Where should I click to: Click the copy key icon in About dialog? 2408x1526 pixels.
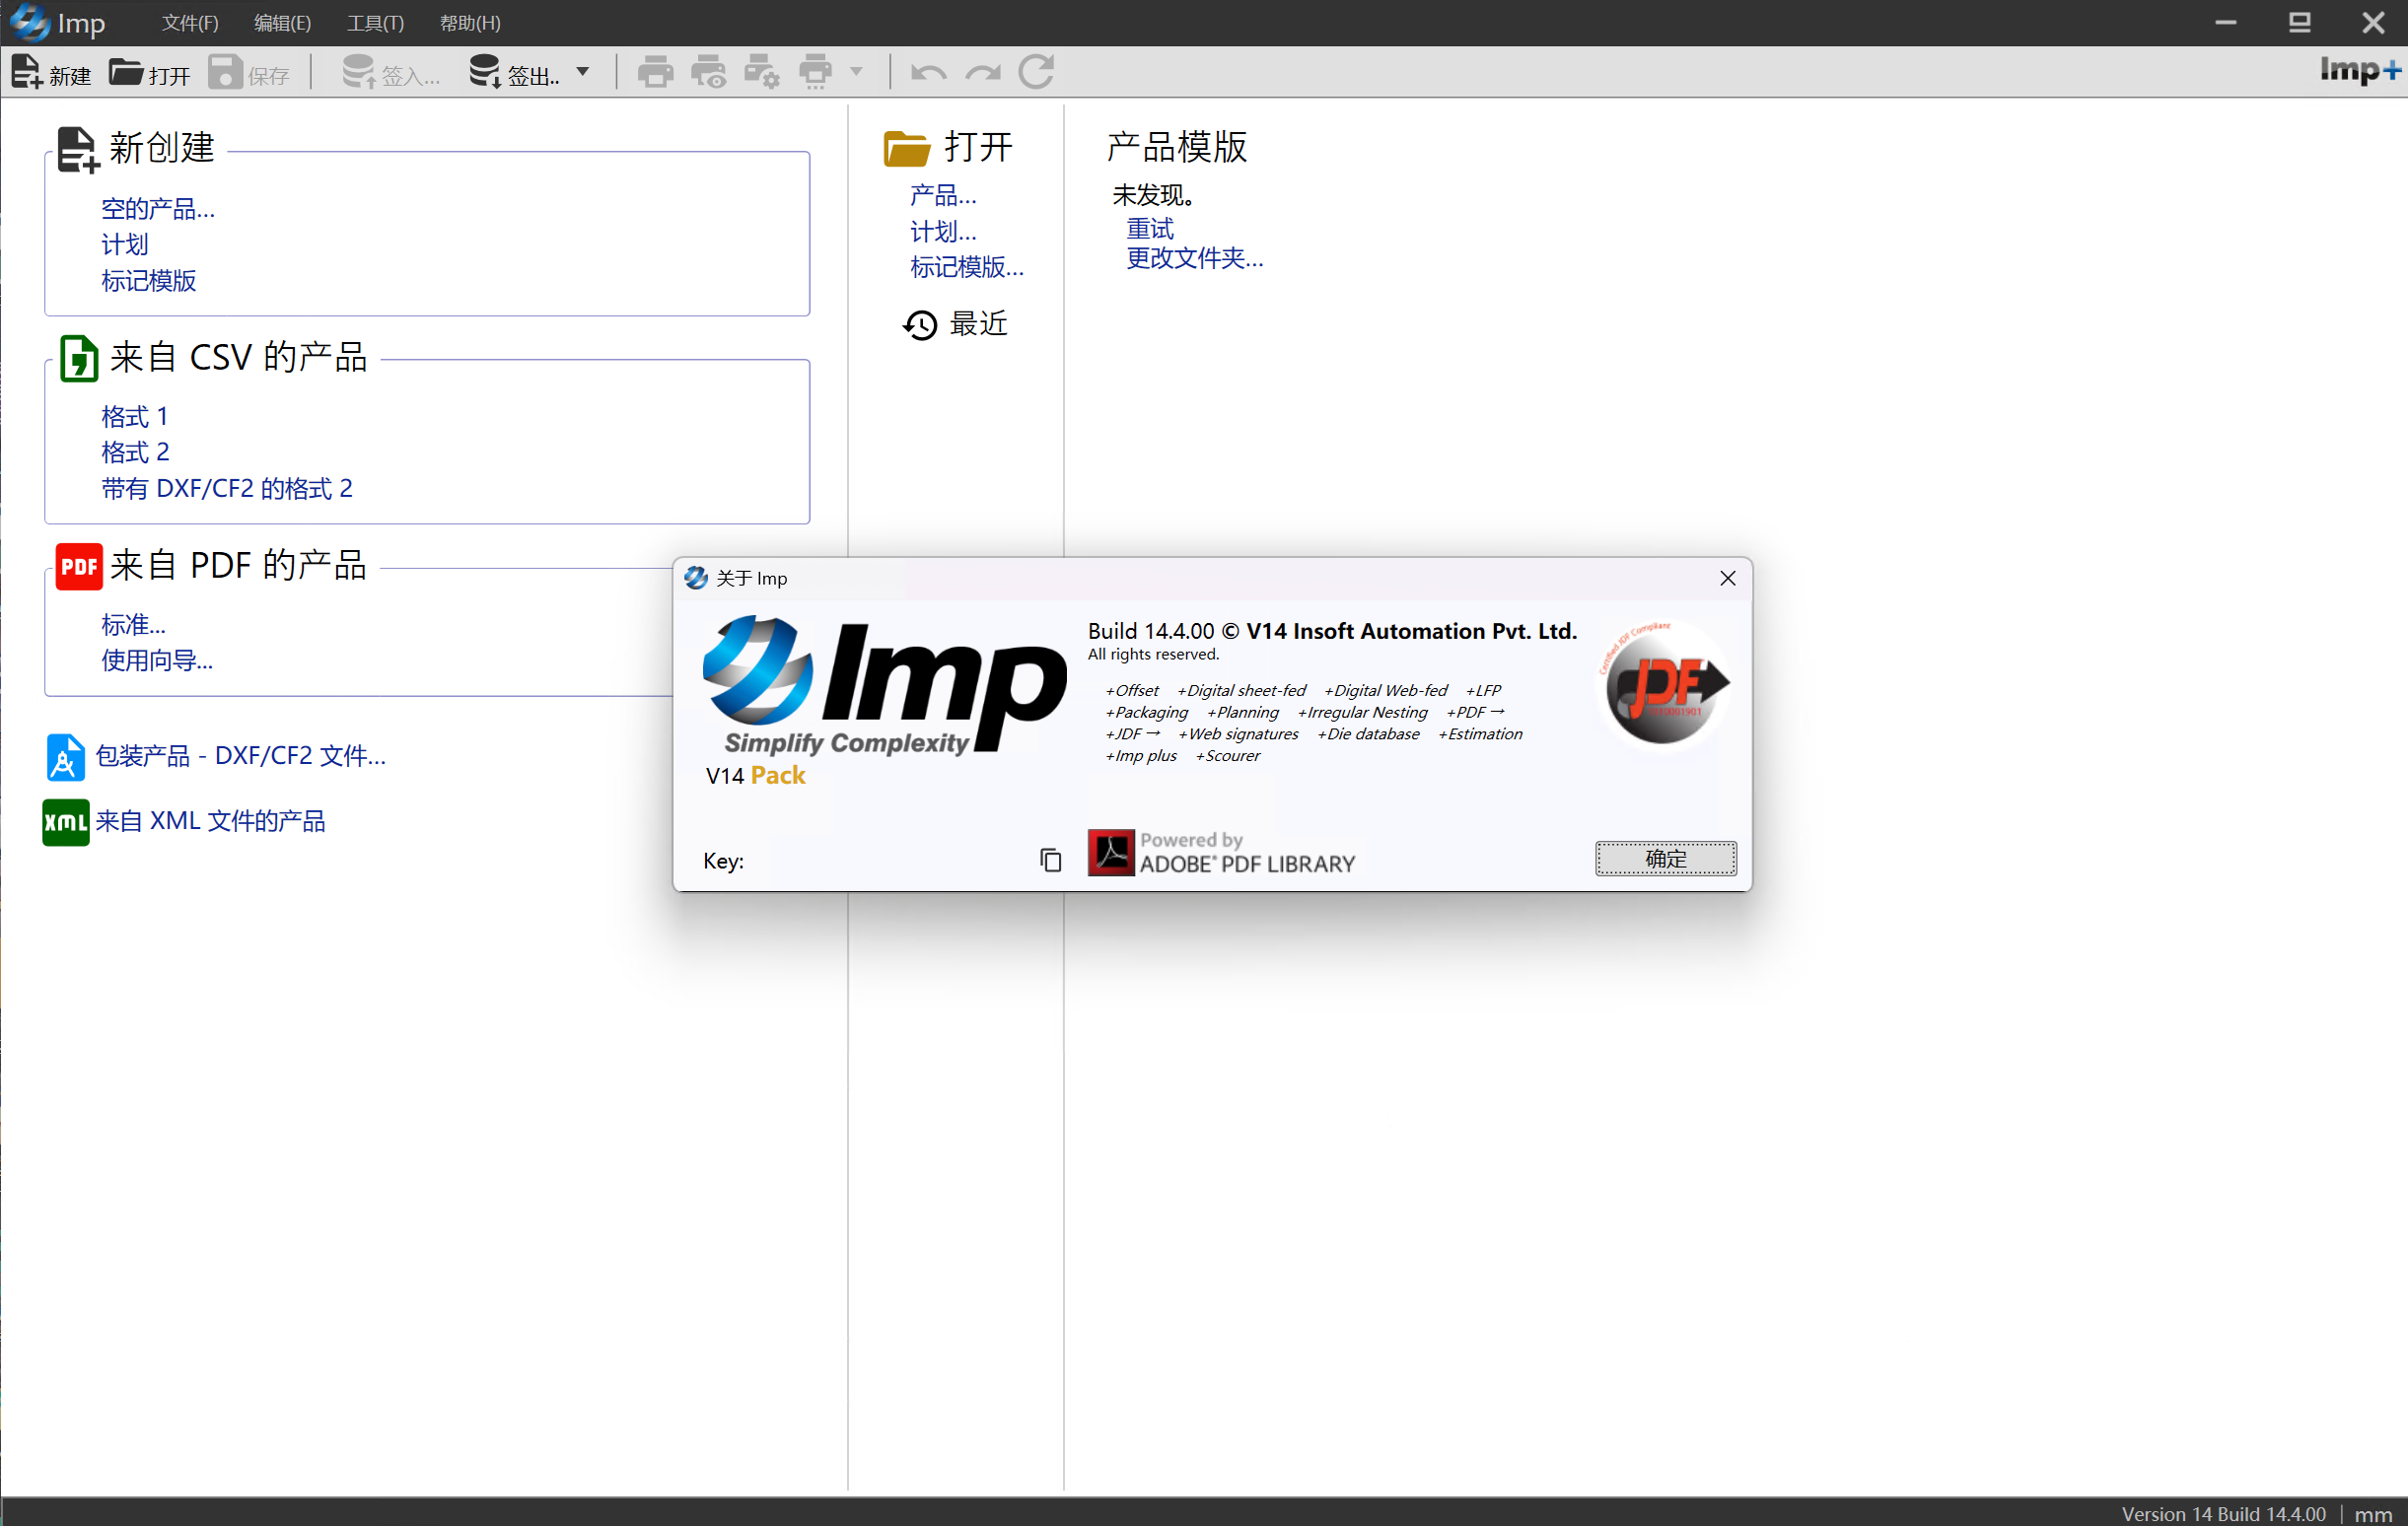click(x=1050, y=860)
